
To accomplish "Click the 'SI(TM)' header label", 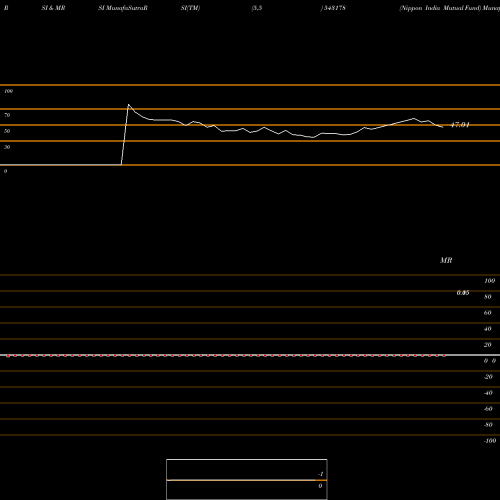I will point(190,8).
